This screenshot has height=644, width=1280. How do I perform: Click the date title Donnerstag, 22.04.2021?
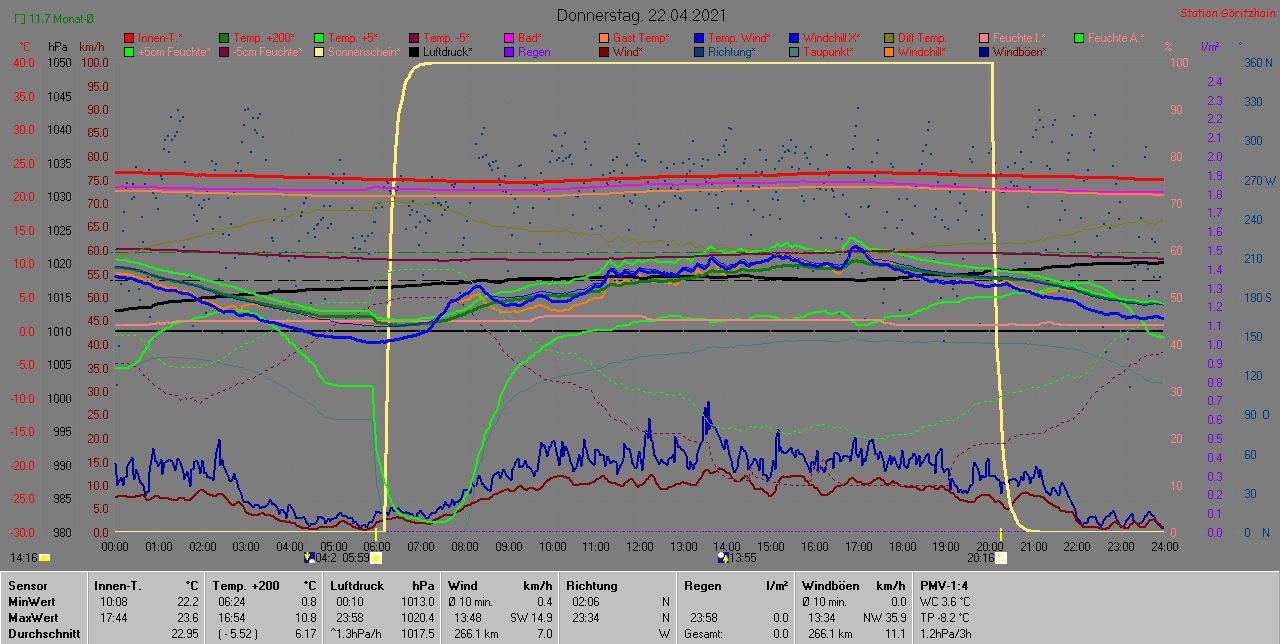[641, 15]
